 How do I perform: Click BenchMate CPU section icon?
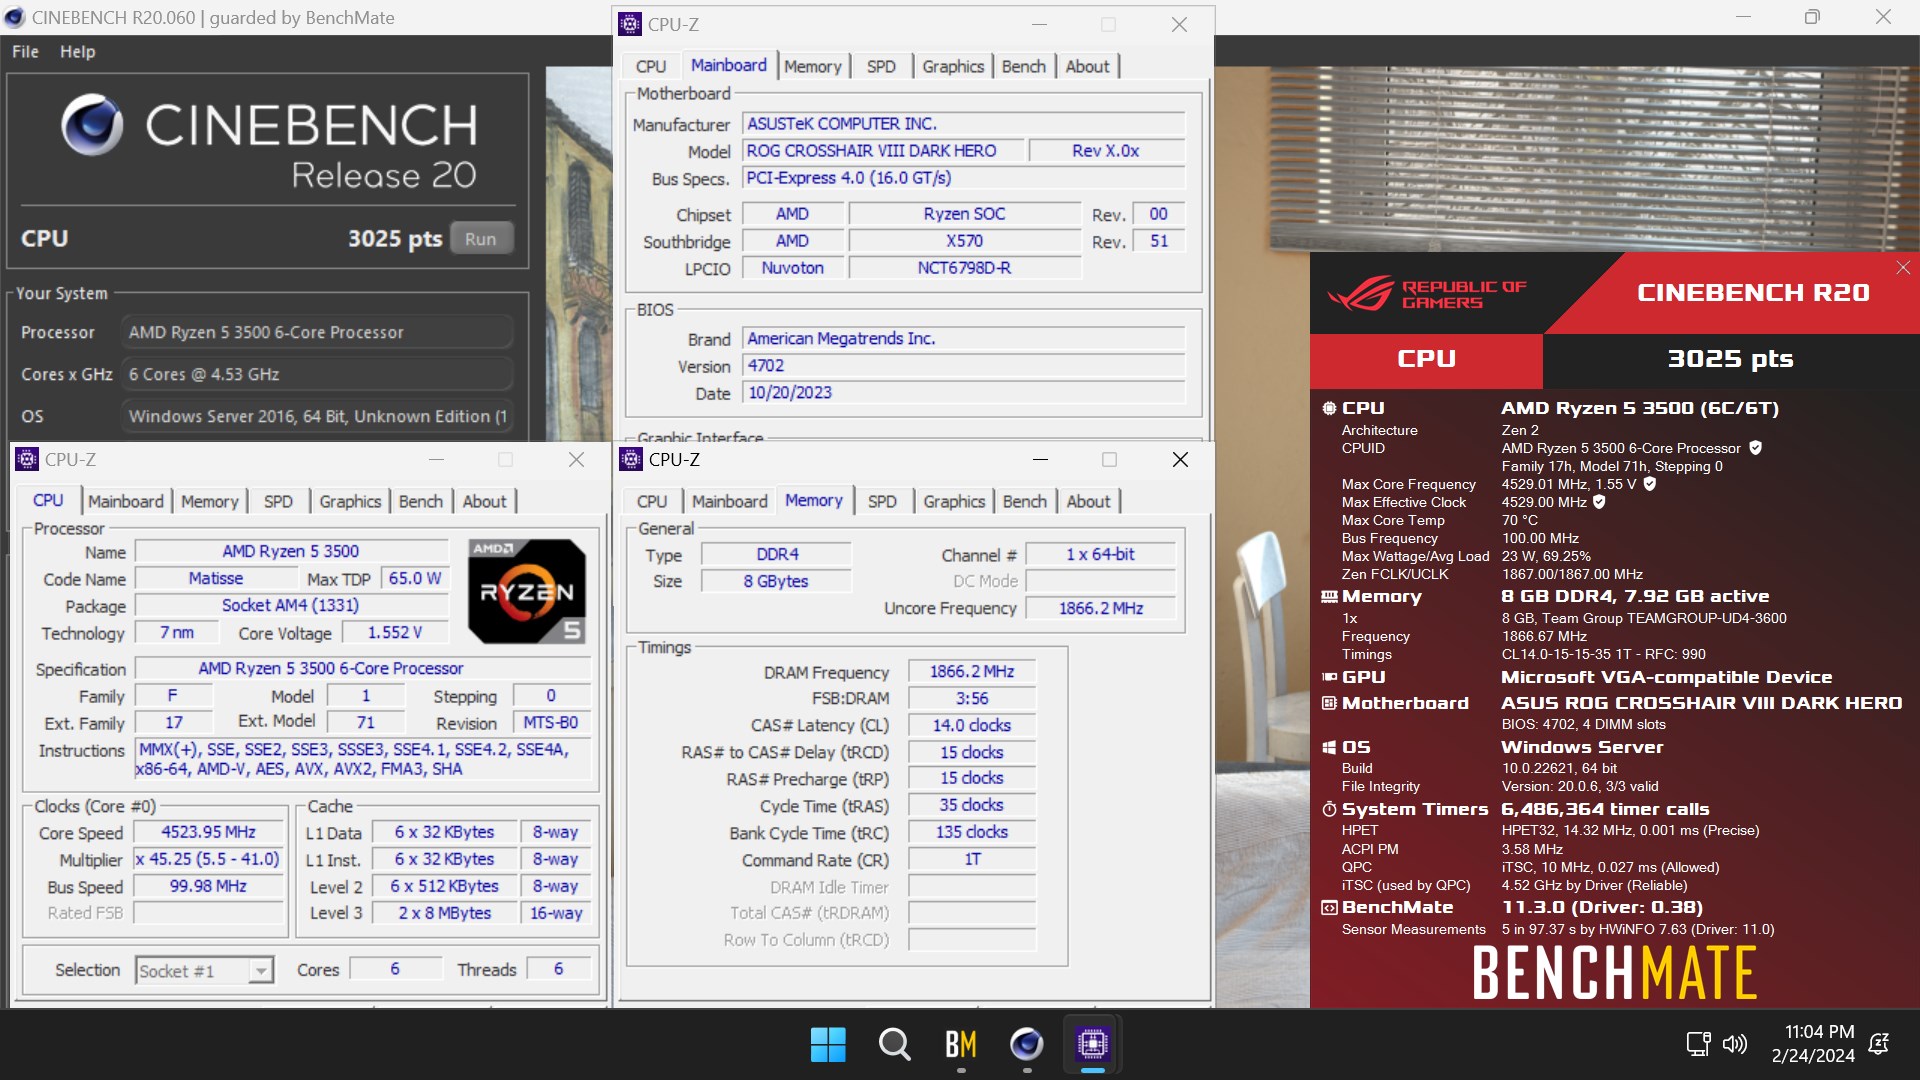click(x=1329, y=408)
